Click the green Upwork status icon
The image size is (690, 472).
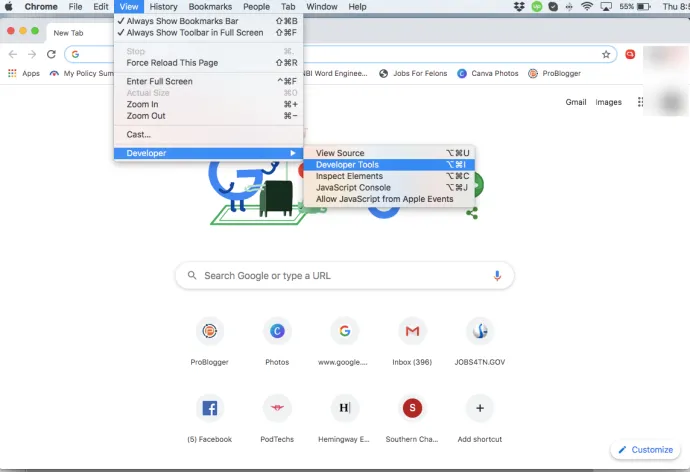tap(536, 7)
